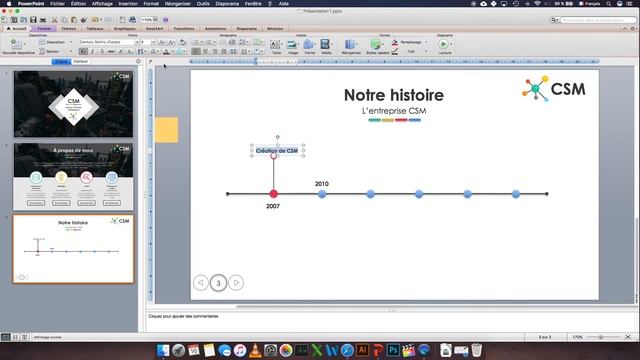Image resolution: width=640 pixels, height=360 pixels.
Task: Click the previous slide arrow button on slide
Action: (x=201, y=282)
